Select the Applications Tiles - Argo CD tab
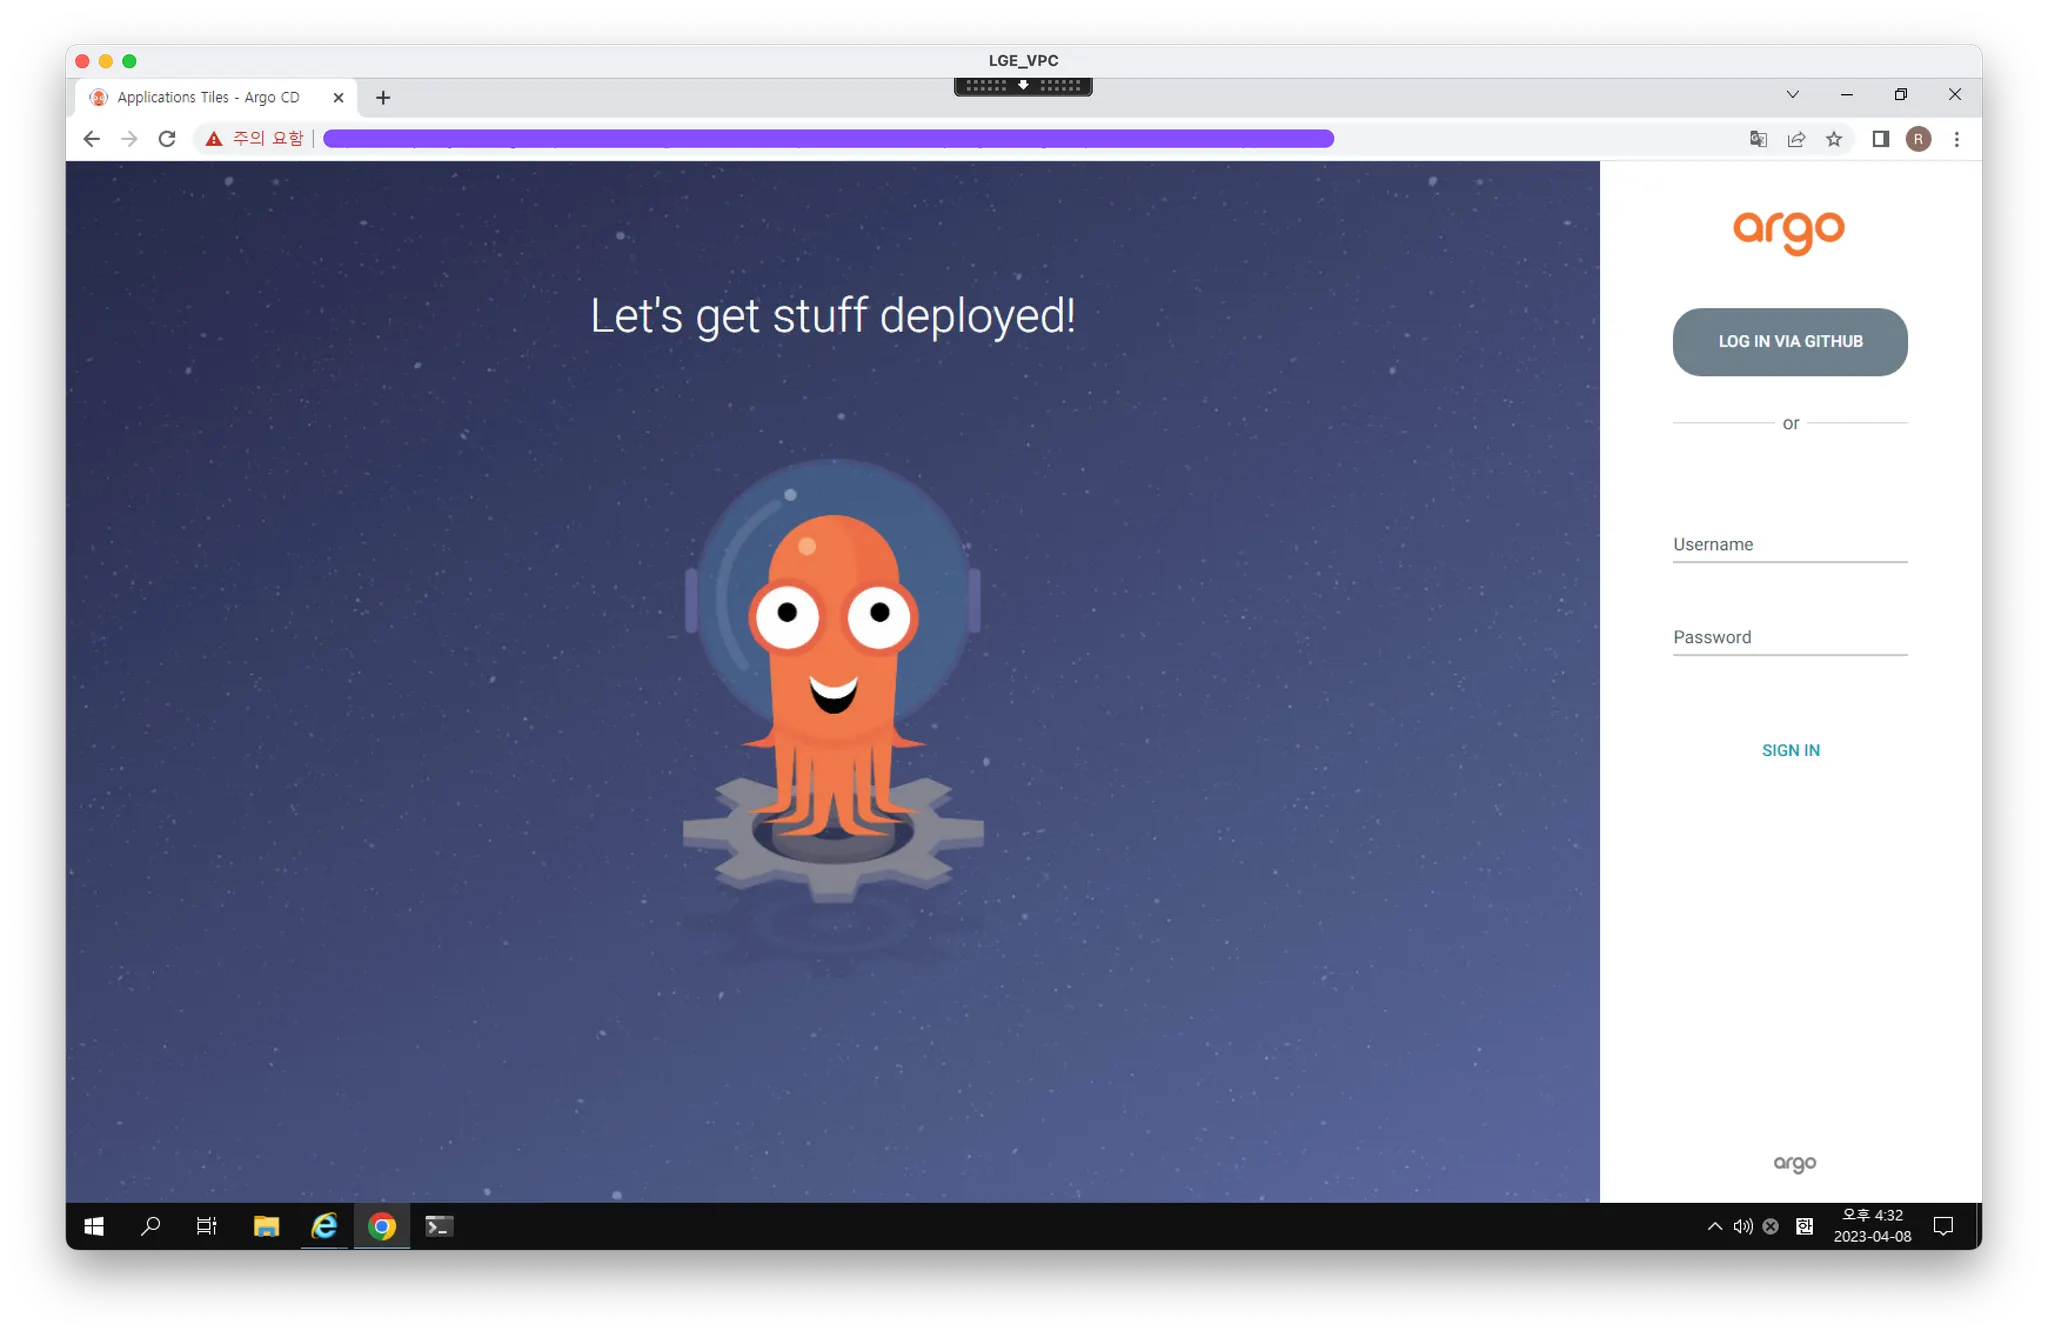 click(208, 98)
